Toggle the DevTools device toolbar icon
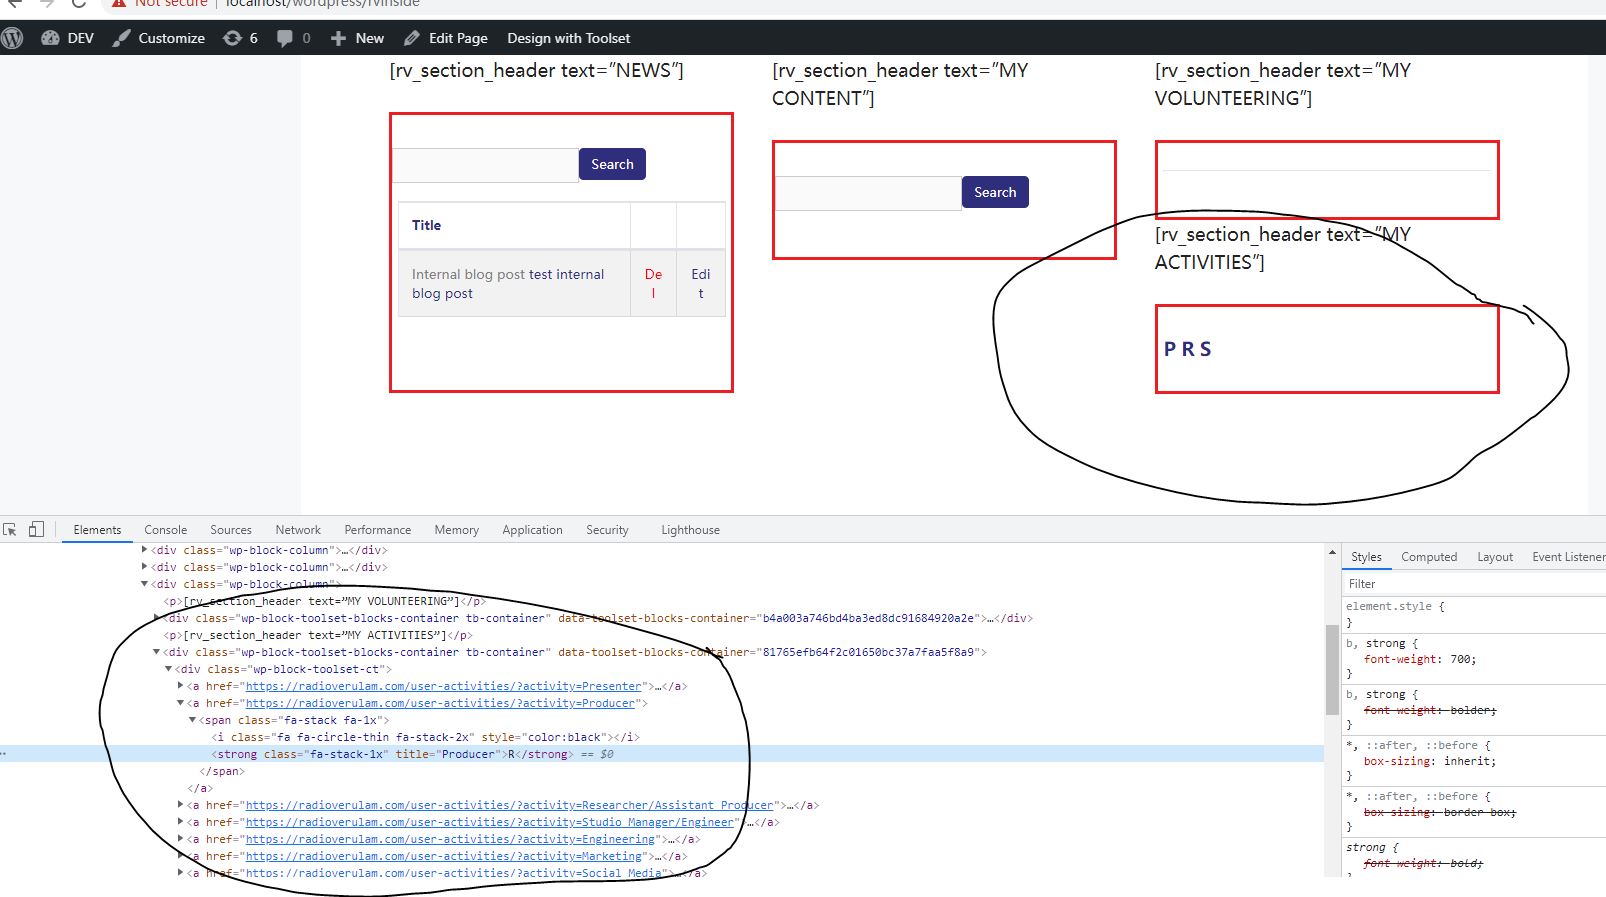 pyautogui.click(x=36, y=529)
